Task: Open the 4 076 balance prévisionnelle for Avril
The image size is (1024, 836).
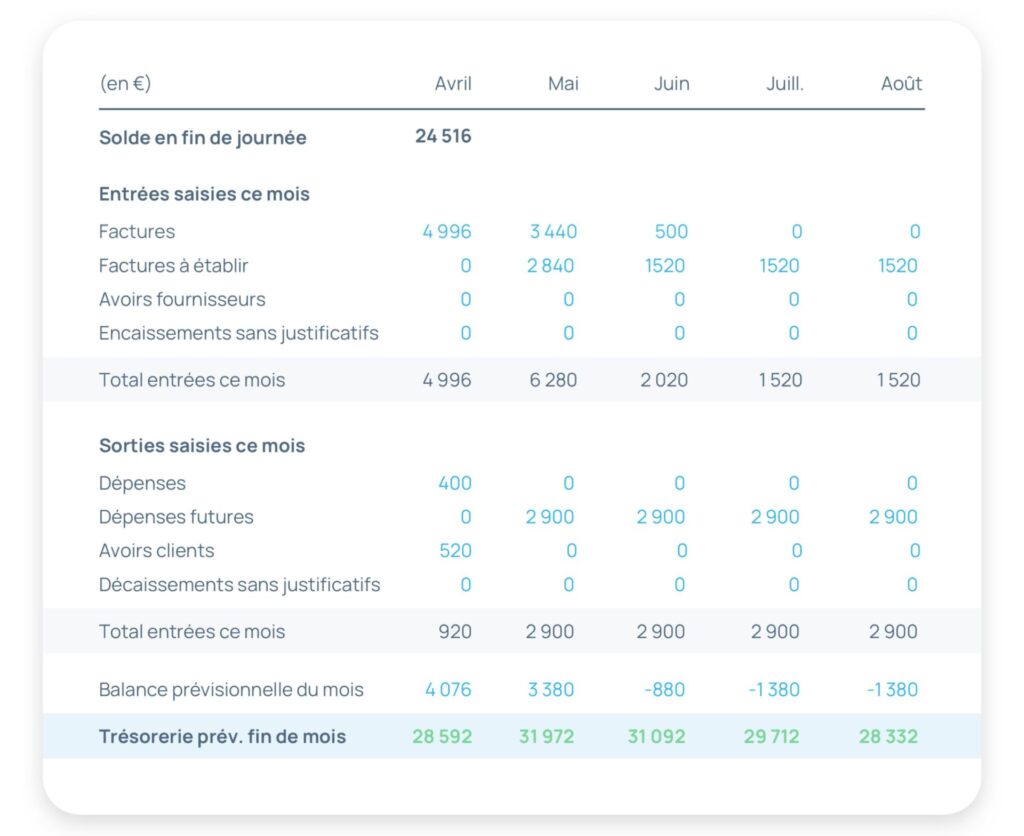Action: (x=447, y=690)
